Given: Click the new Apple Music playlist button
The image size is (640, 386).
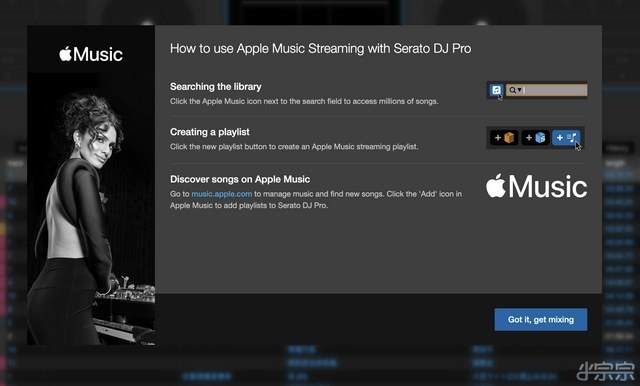Looking at the screenshot, I should tap(566, 138).
